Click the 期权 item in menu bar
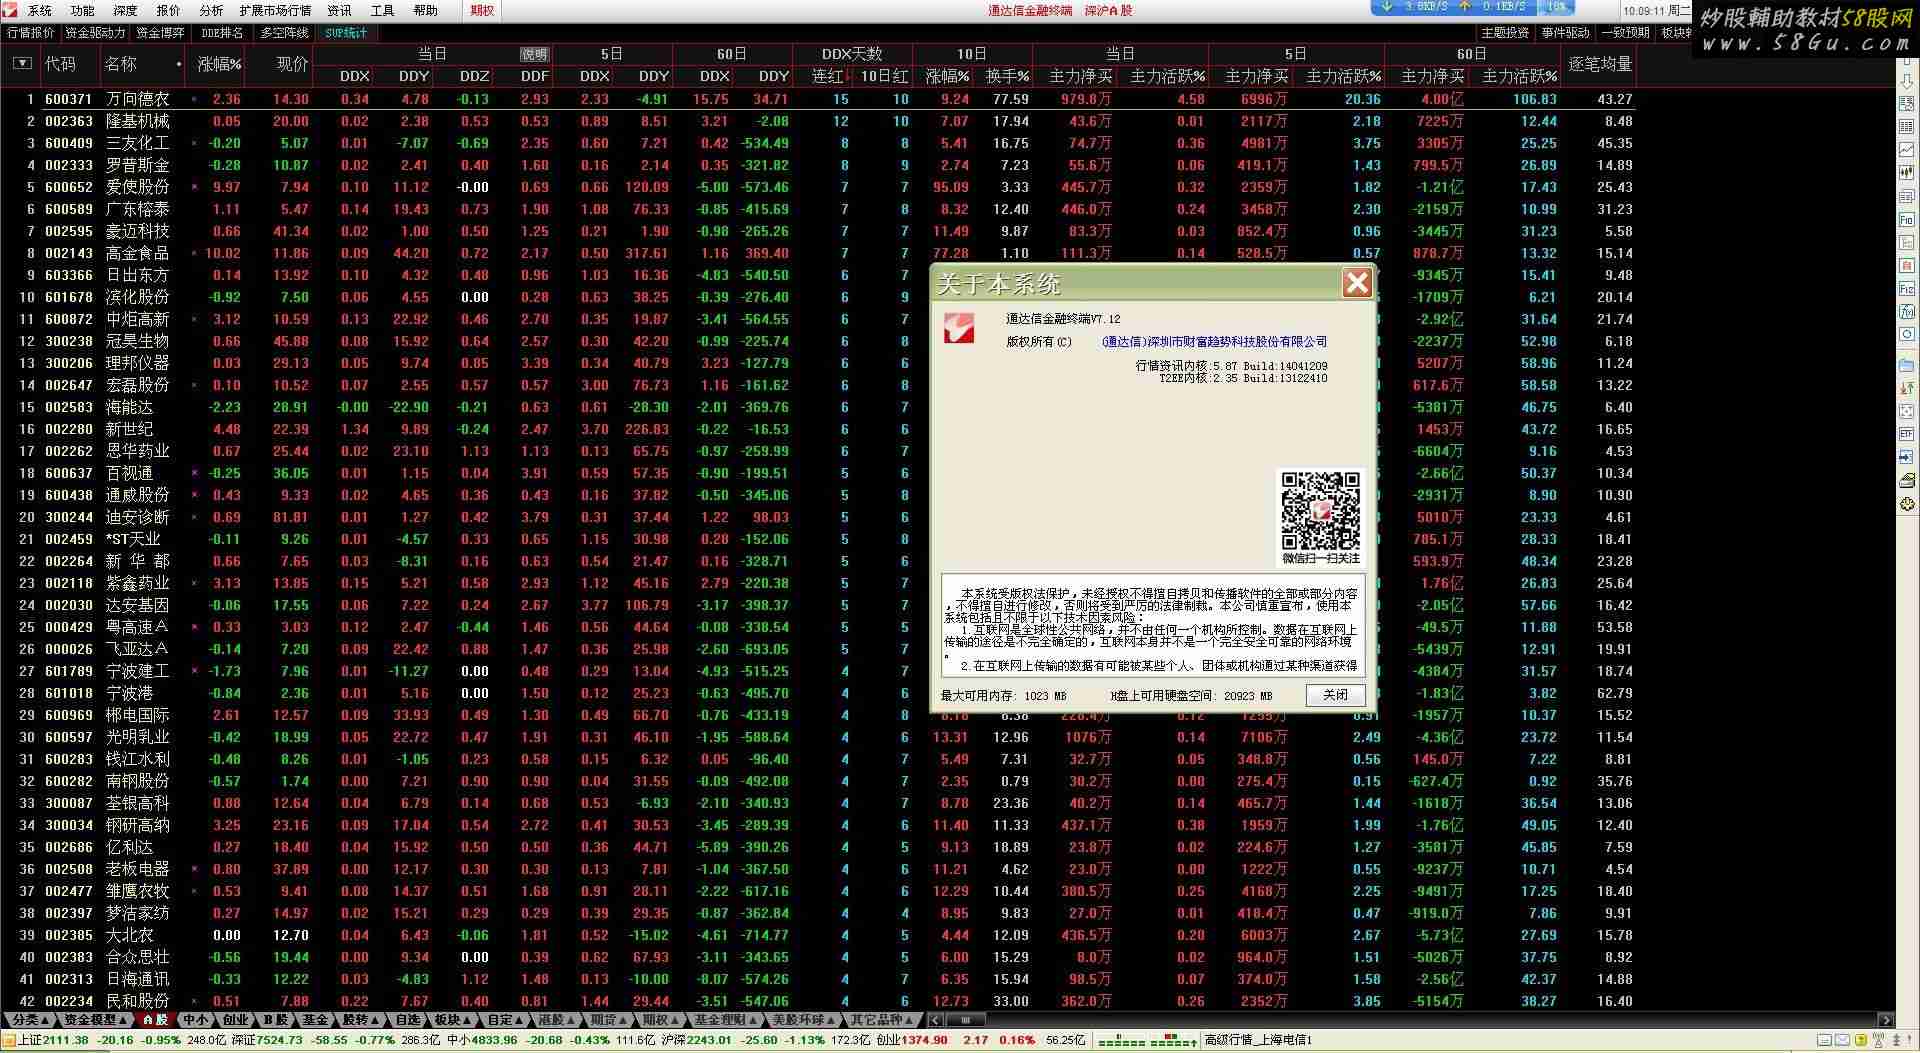The image size is (1920, 1053). [x=483, y=11]
